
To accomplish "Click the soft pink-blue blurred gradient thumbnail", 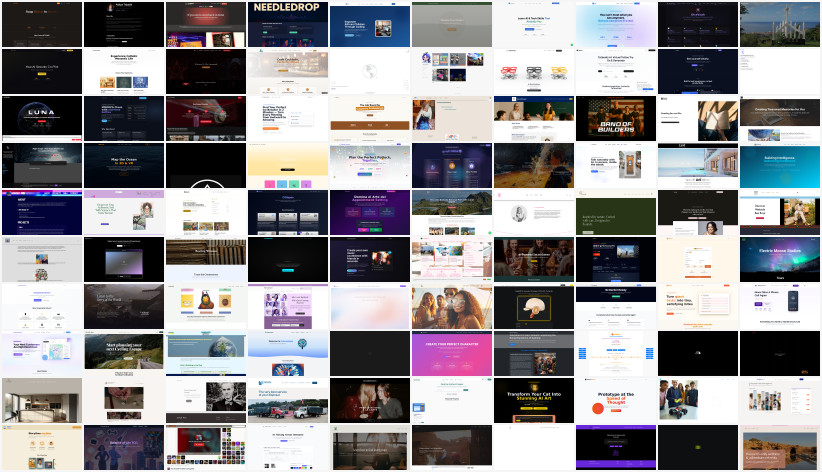I will [x=370, y=306].
